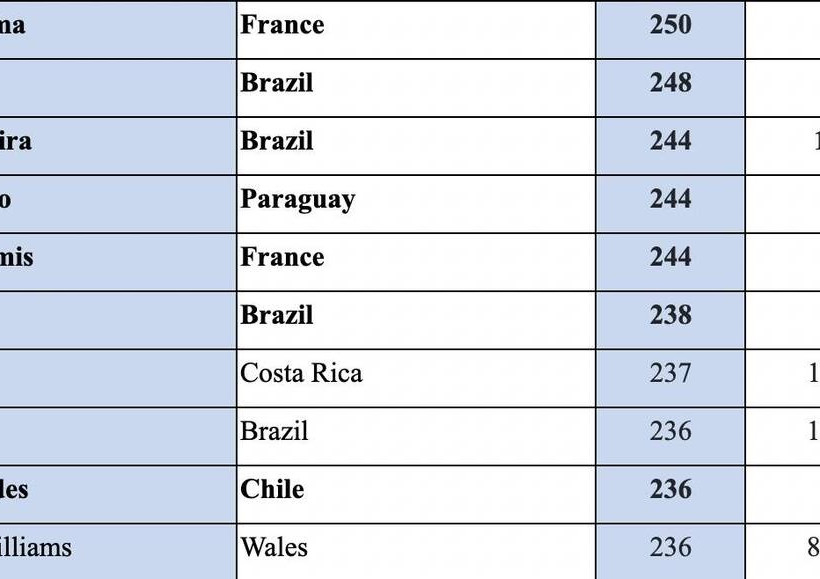Select the 244 cell in the lower France row
Image resolution: width=820 pixels, height=579 pixels.
click(670, 258)
